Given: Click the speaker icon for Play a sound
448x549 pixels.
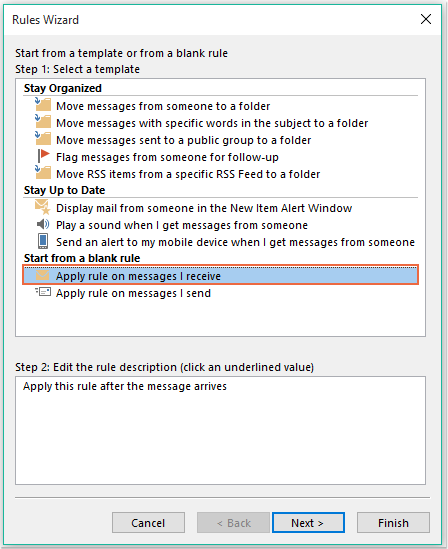Looking at the screenshot, I should [x=43, y=224].
